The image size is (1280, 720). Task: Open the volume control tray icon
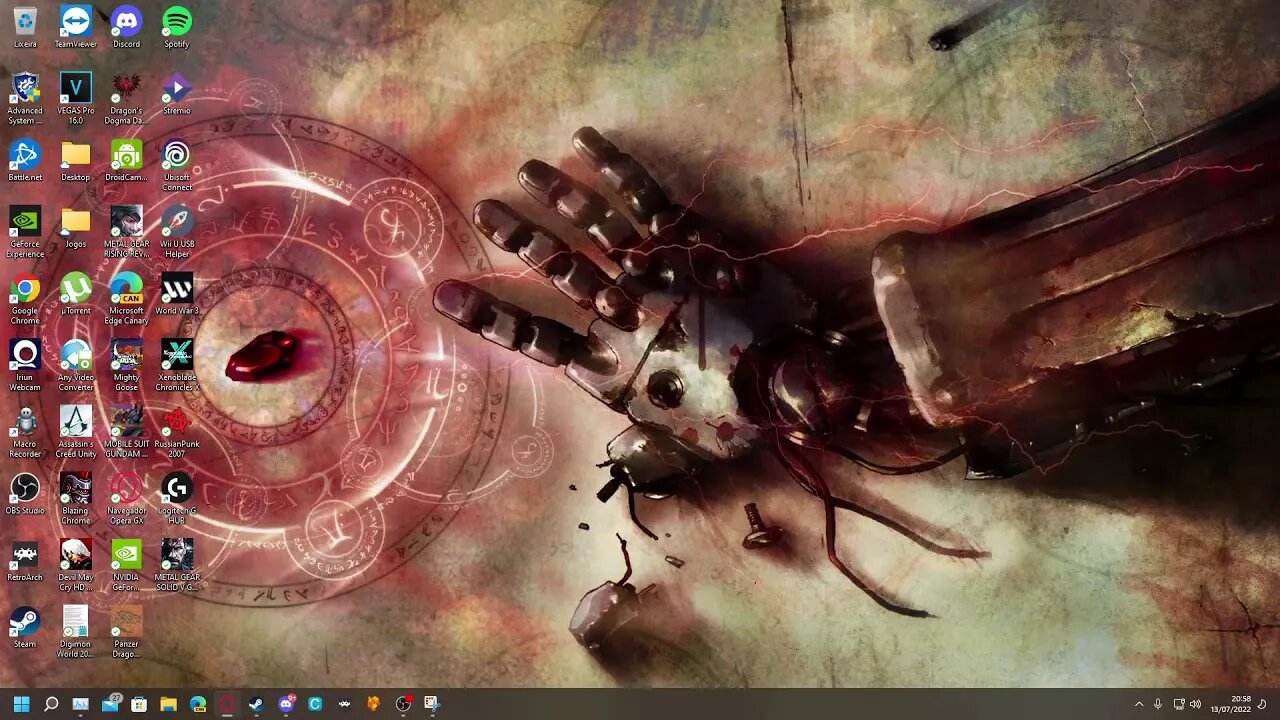(1195, 704)
